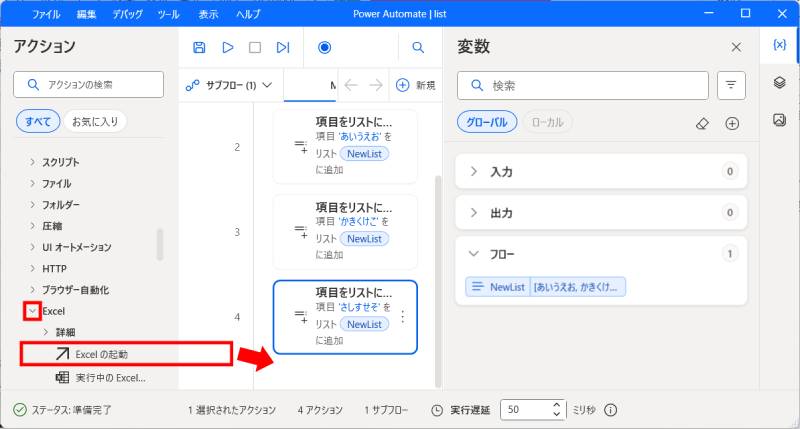The height and width of the screenshot is (429, 800).
Task: Save the flow with the save icon
Action: (199, 47)
